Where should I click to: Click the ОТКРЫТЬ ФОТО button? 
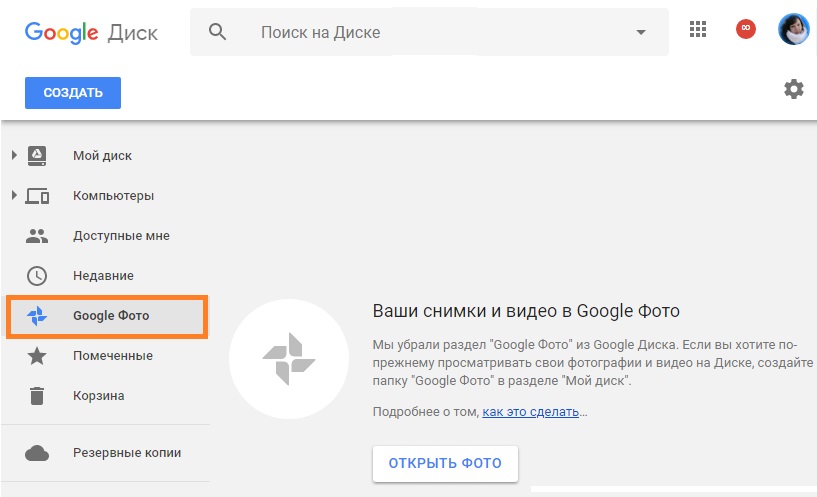[445, 463]
